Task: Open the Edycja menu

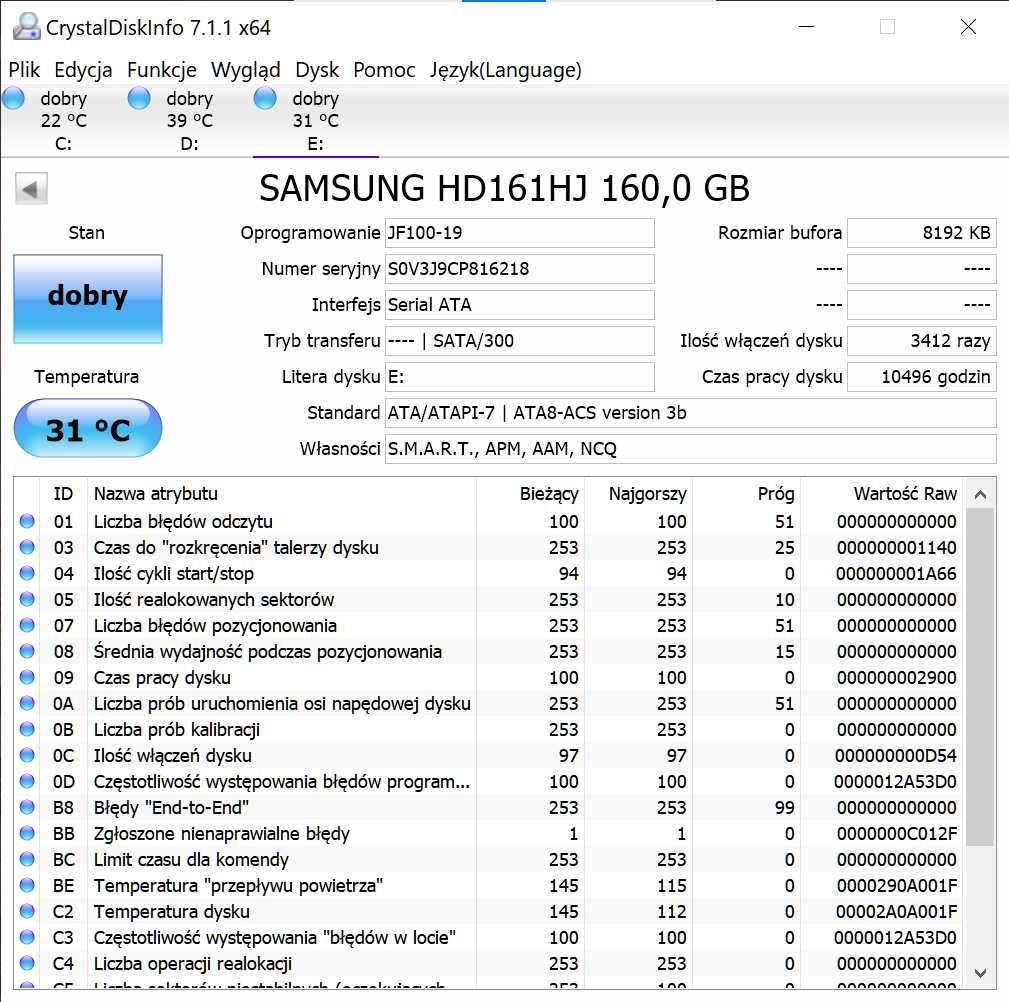Action: [83, 70]
